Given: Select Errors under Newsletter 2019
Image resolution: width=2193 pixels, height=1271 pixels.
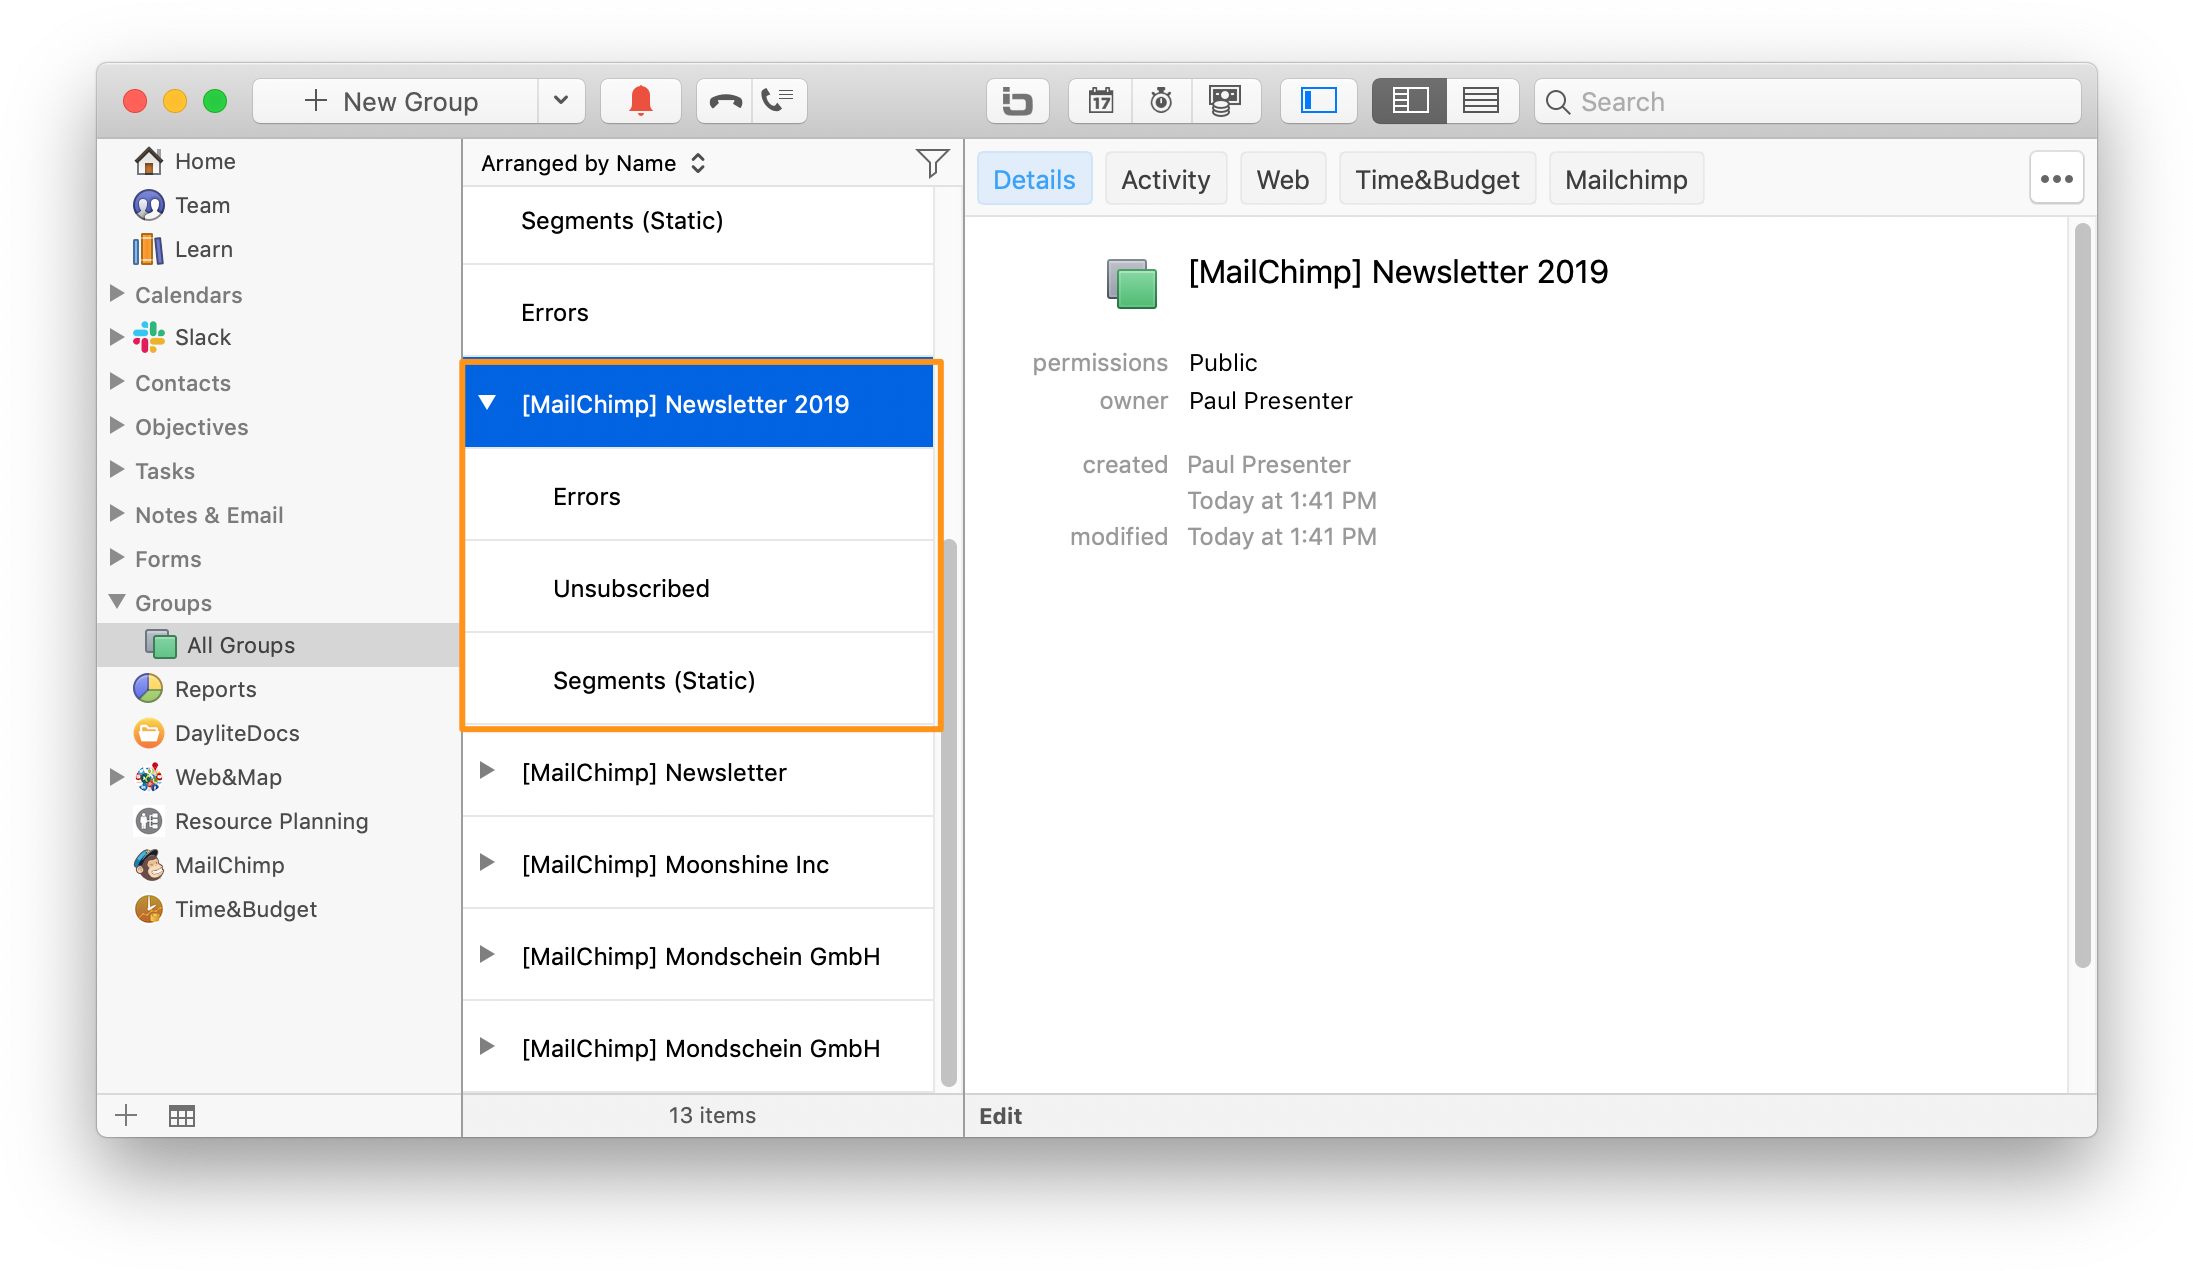Looking at the screenshot, I should (699, 496).
